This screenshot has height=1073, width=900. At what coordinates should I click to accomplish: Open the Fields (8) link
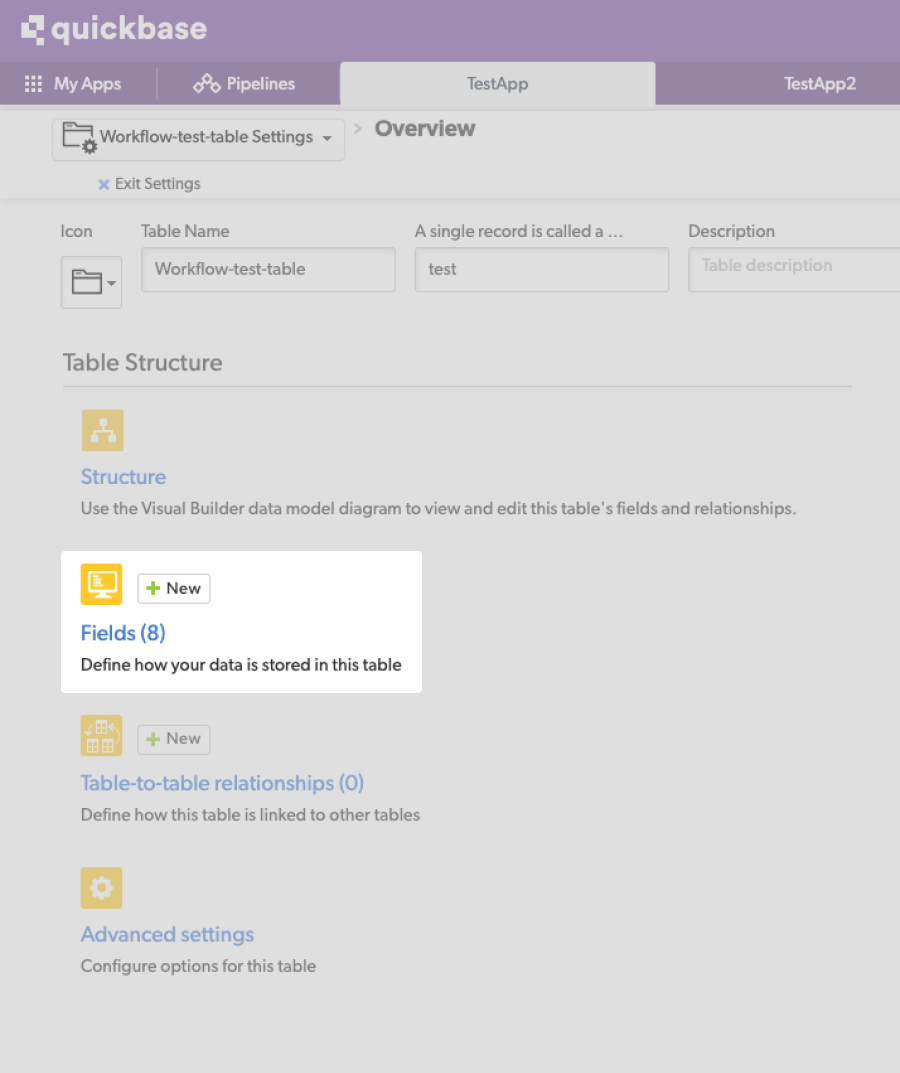tap(122, 633)
